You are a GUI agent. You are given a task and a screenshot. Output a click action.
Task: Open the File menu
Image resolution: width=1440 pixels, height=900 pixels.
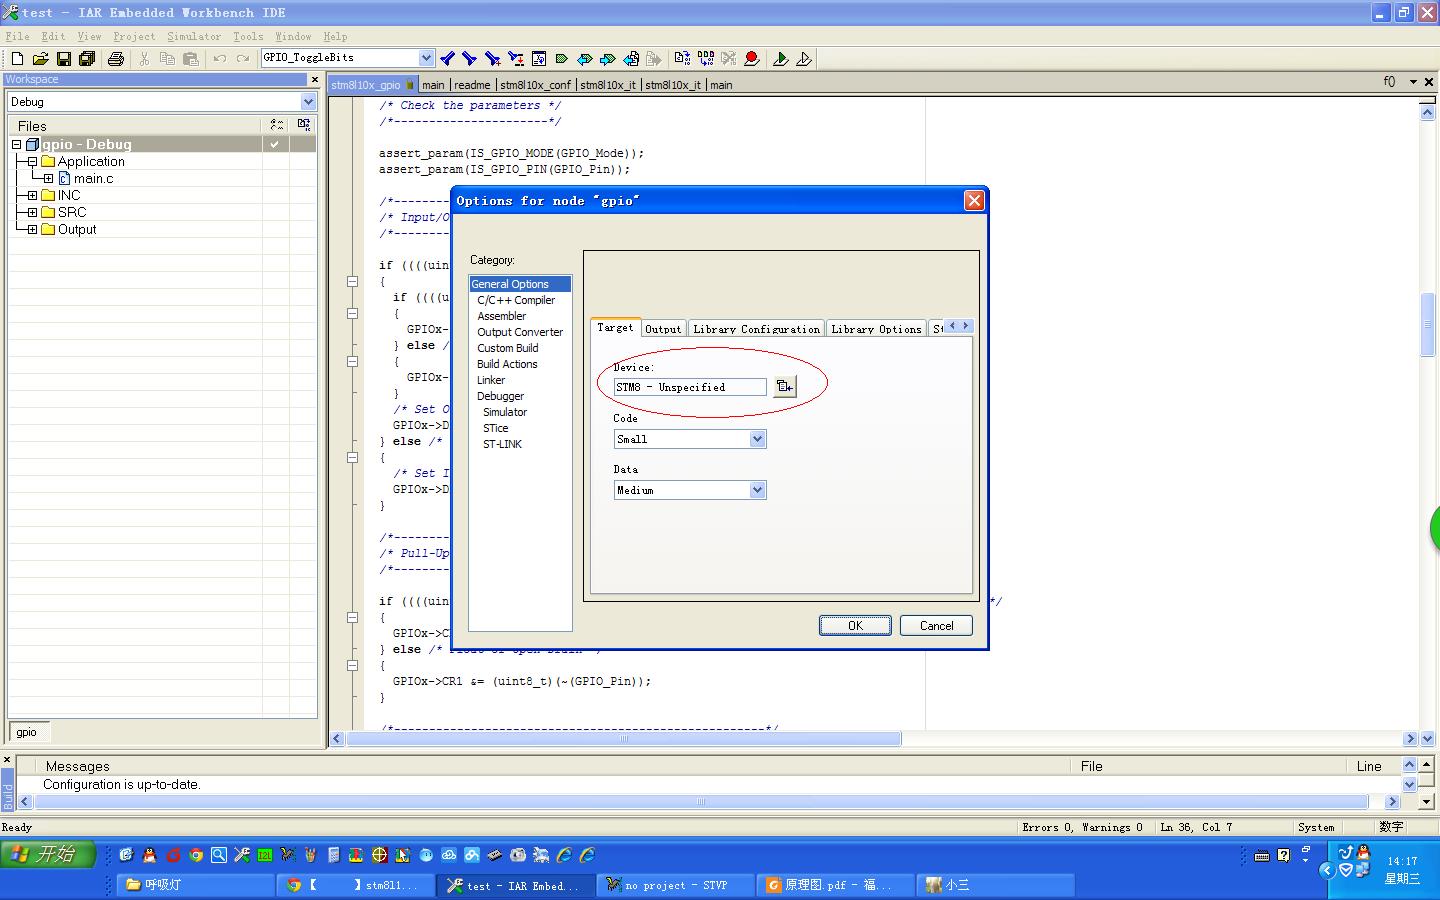[17, 36]
